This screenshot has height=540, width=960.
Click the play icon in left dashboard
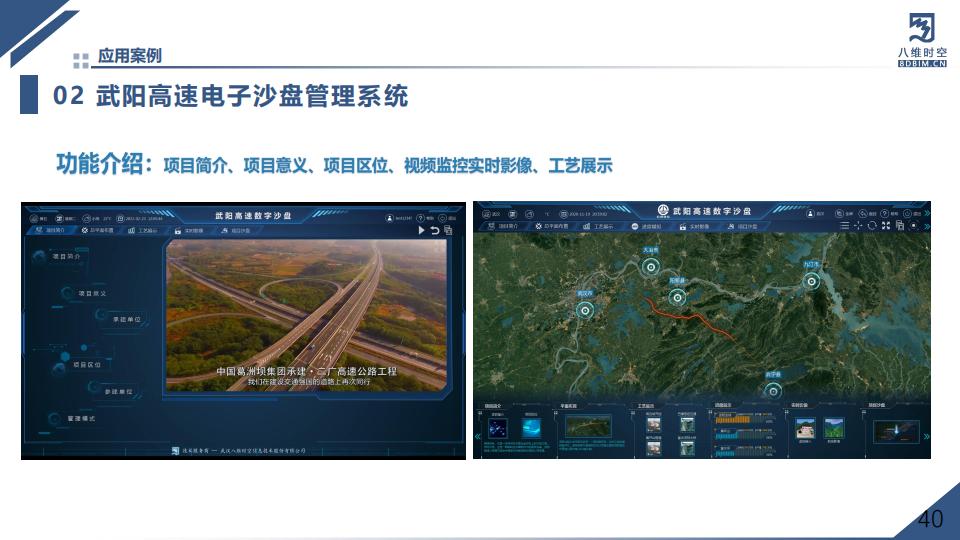tap(422, 230)
